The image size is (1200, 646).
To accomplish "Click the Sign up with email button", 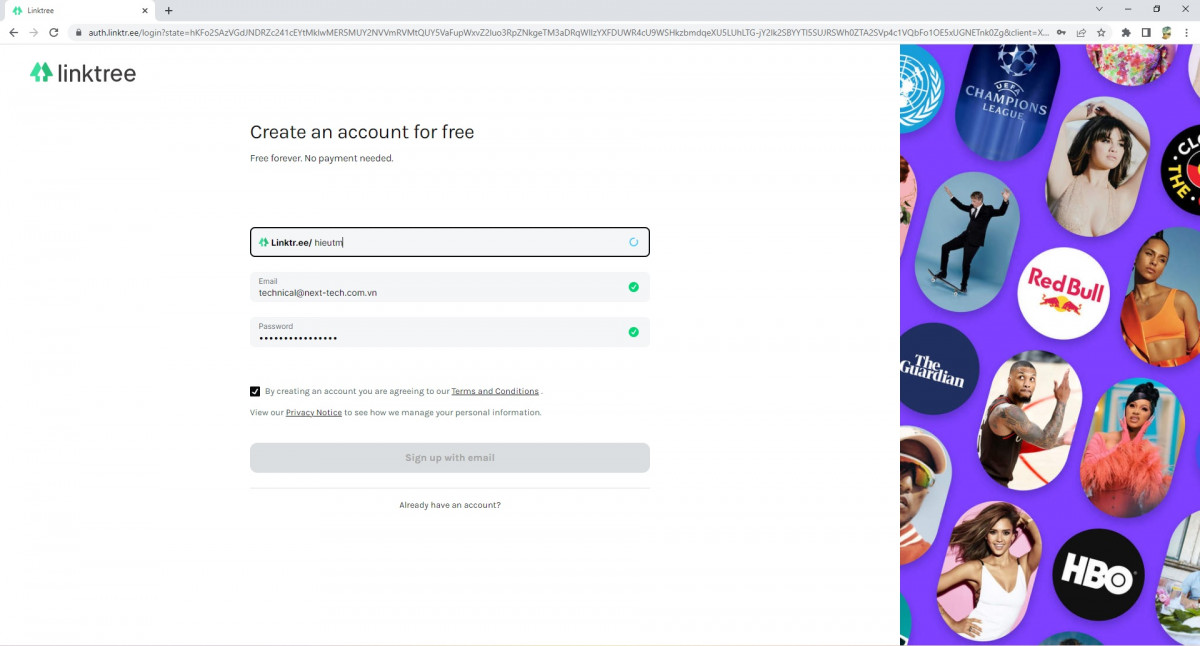I will (450, 458).
